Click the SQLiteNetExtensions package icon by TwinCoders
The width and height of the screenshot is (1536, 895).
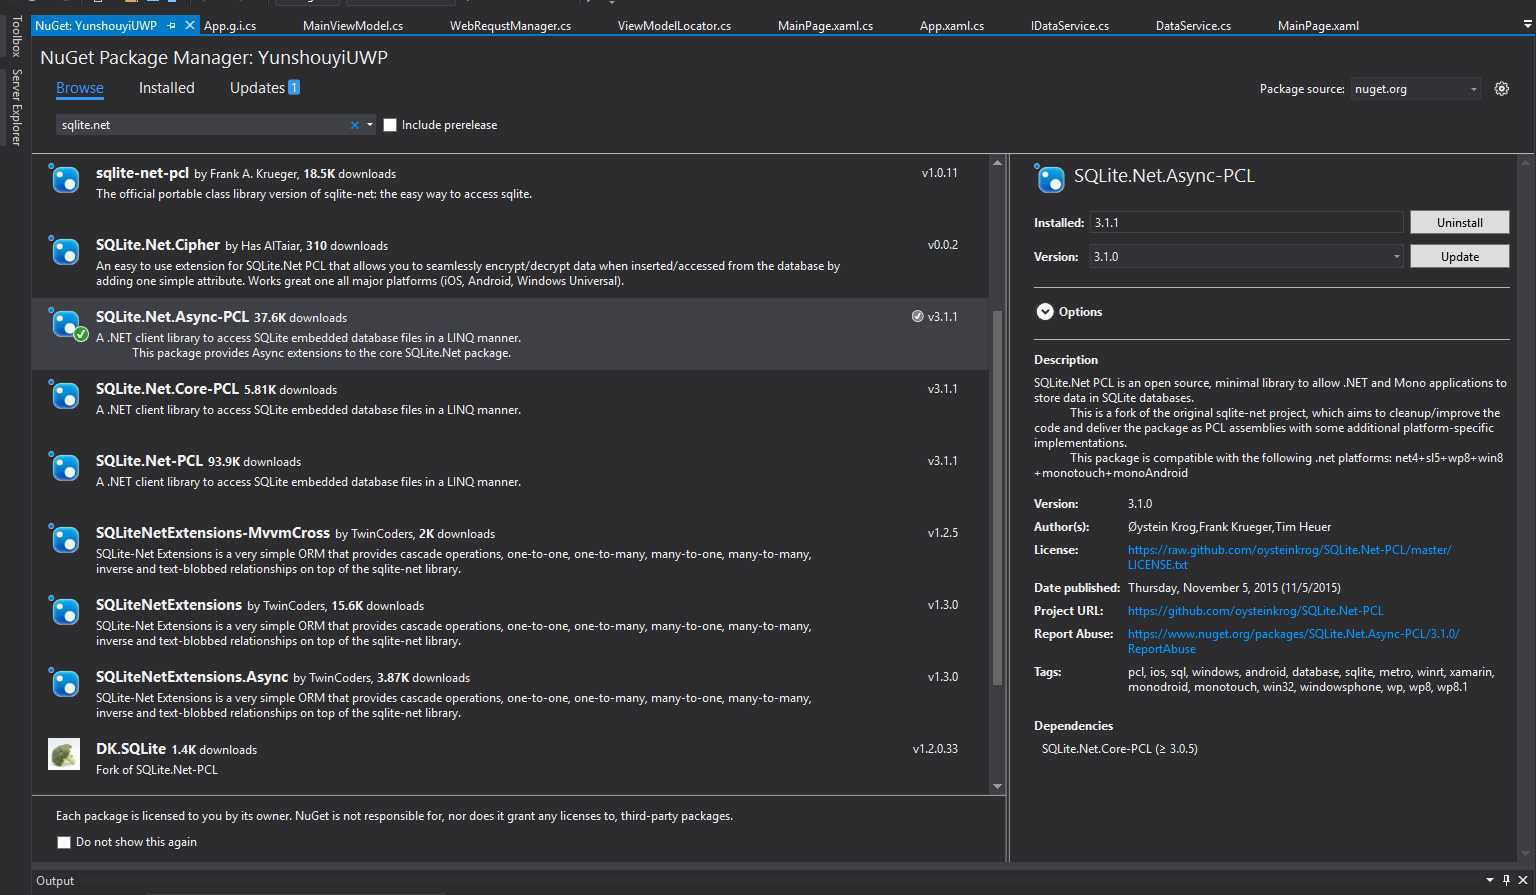click(65, 612)
